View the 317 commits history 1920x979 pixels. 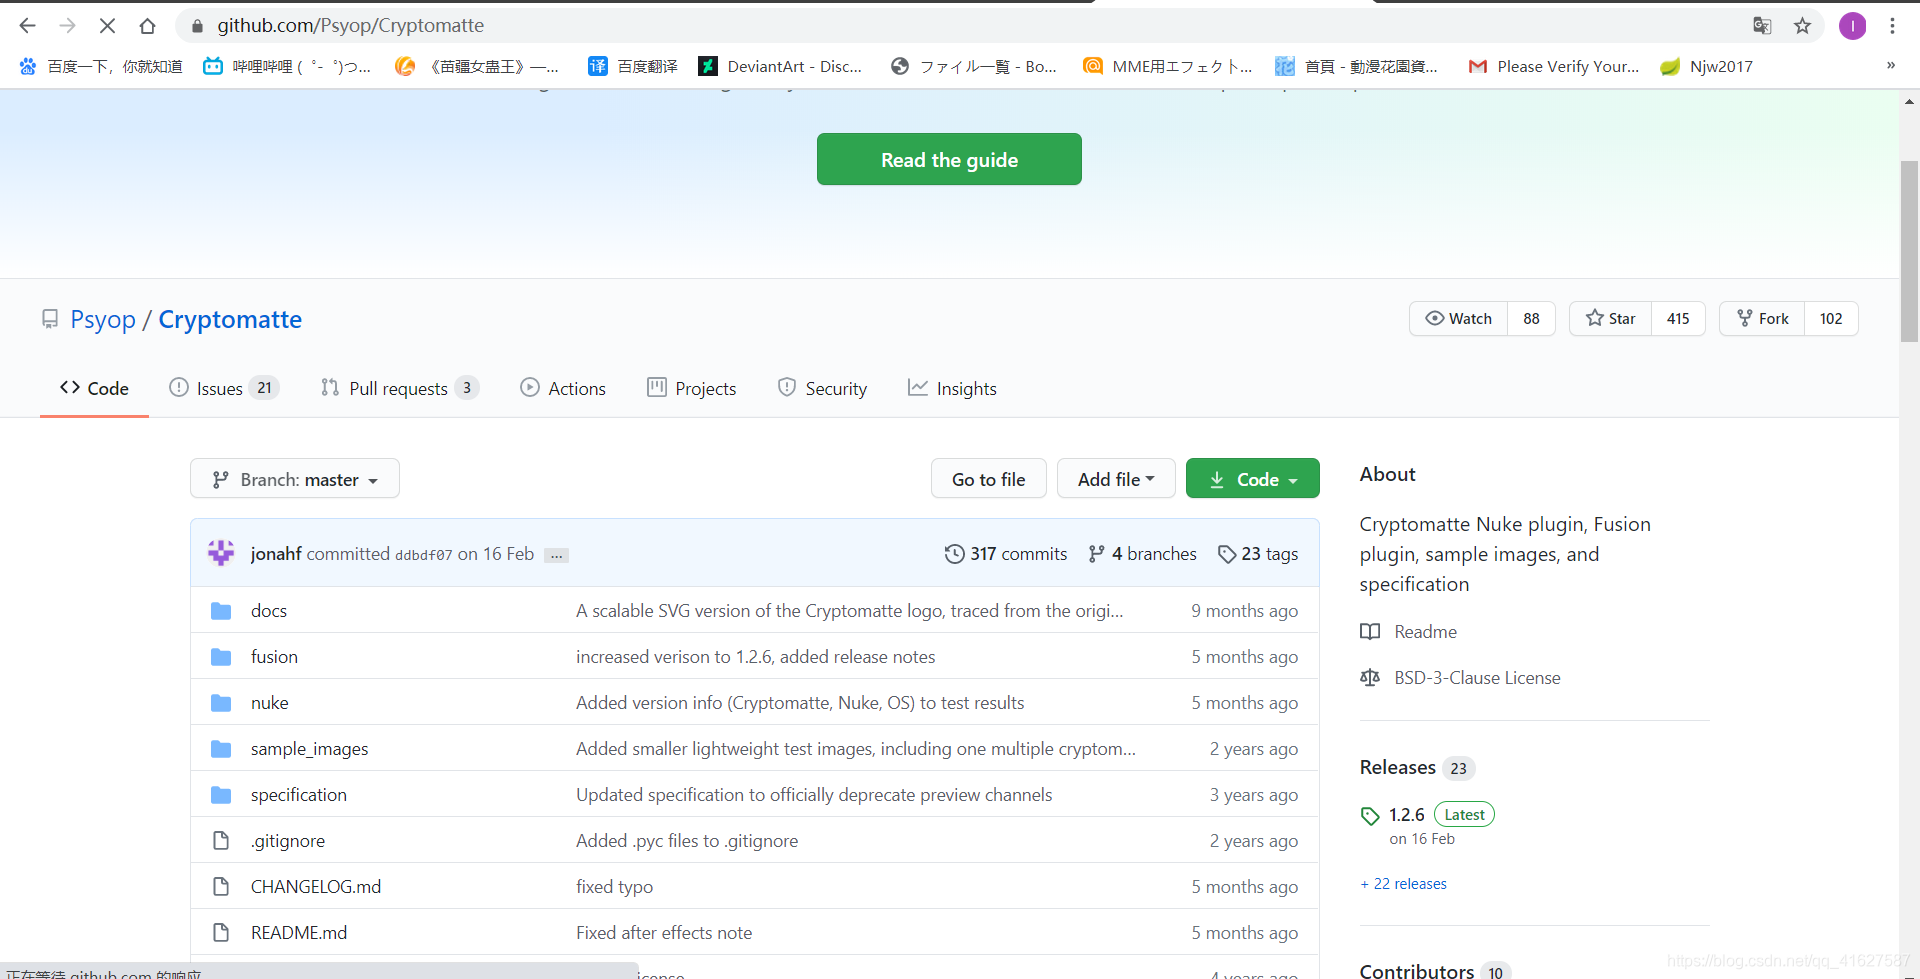click(1006, 553)
